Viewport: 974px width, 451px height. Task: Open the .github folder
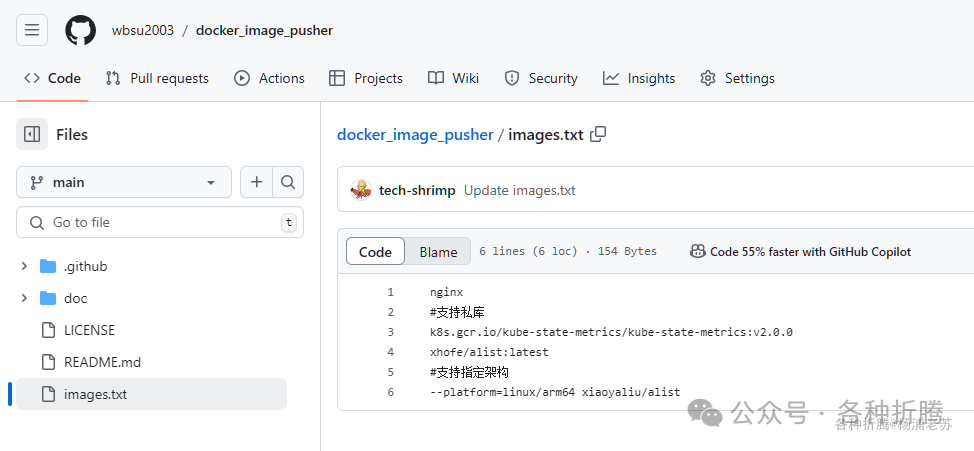tap(86, 266)
